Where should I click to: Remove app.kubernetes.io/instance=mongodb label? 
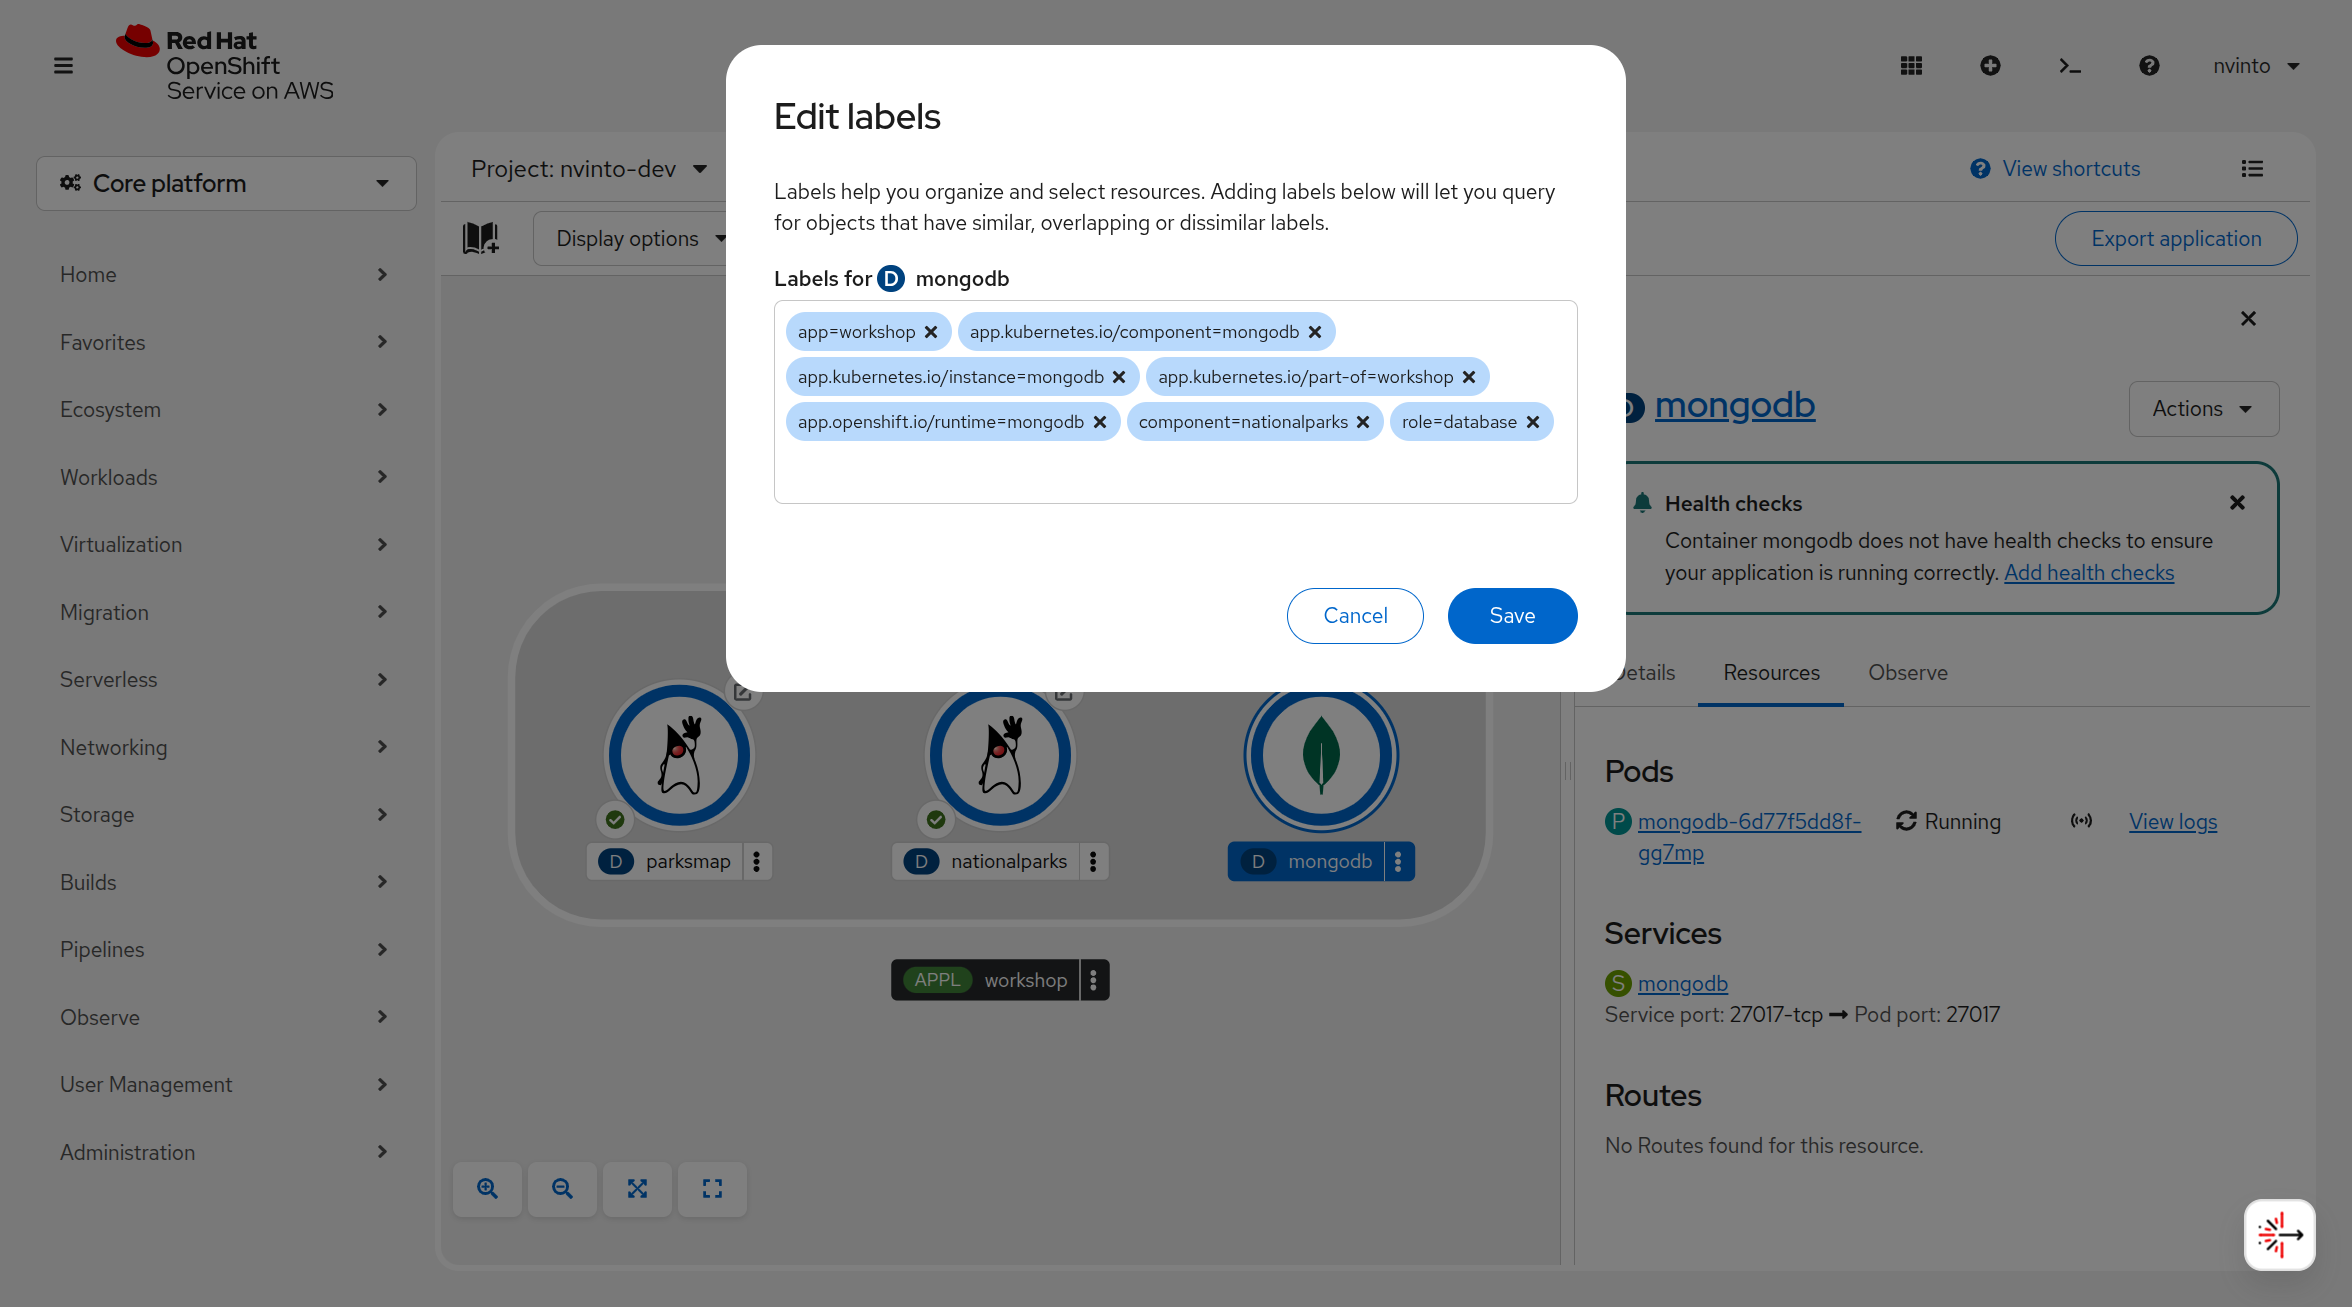tap(1119, 377)
